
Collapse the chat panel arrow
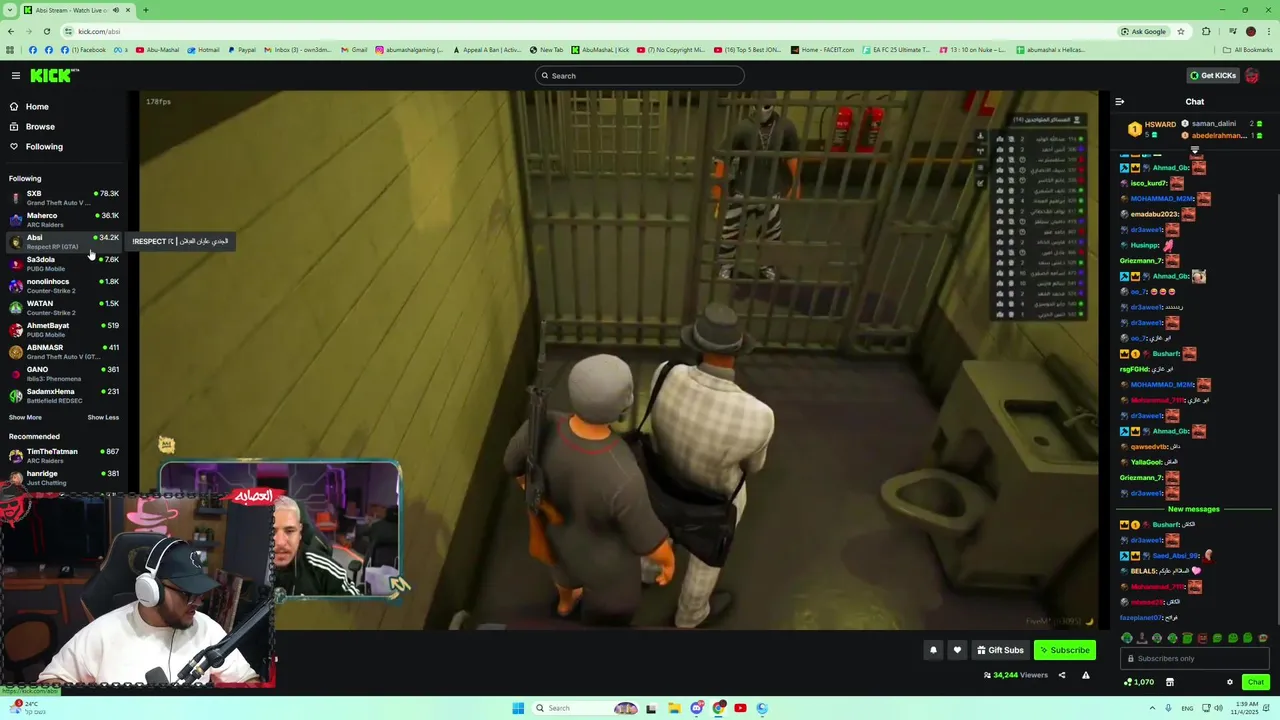[x=1119, y=102]
